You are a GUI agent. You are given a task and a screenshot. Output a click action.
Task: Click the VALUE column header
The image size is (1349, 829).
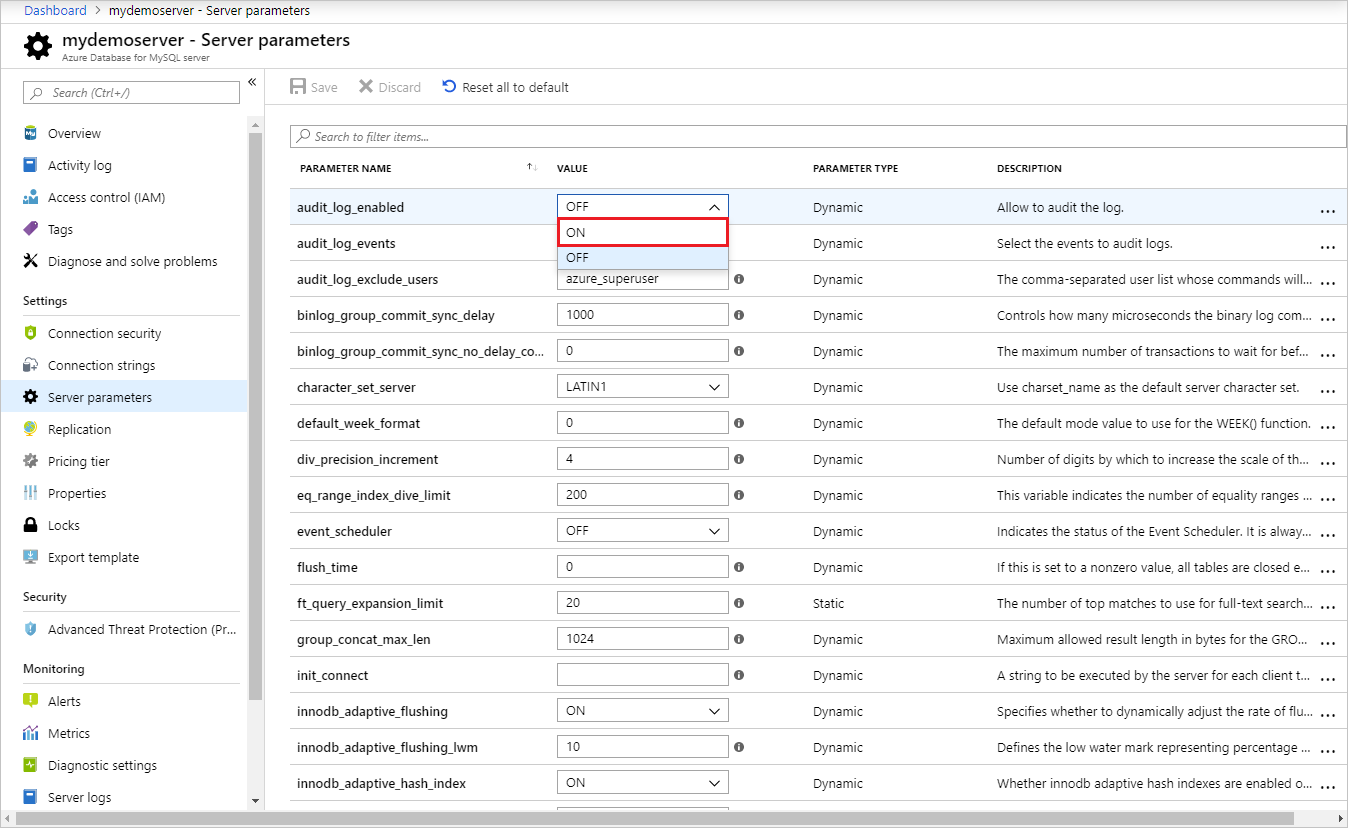572,168
